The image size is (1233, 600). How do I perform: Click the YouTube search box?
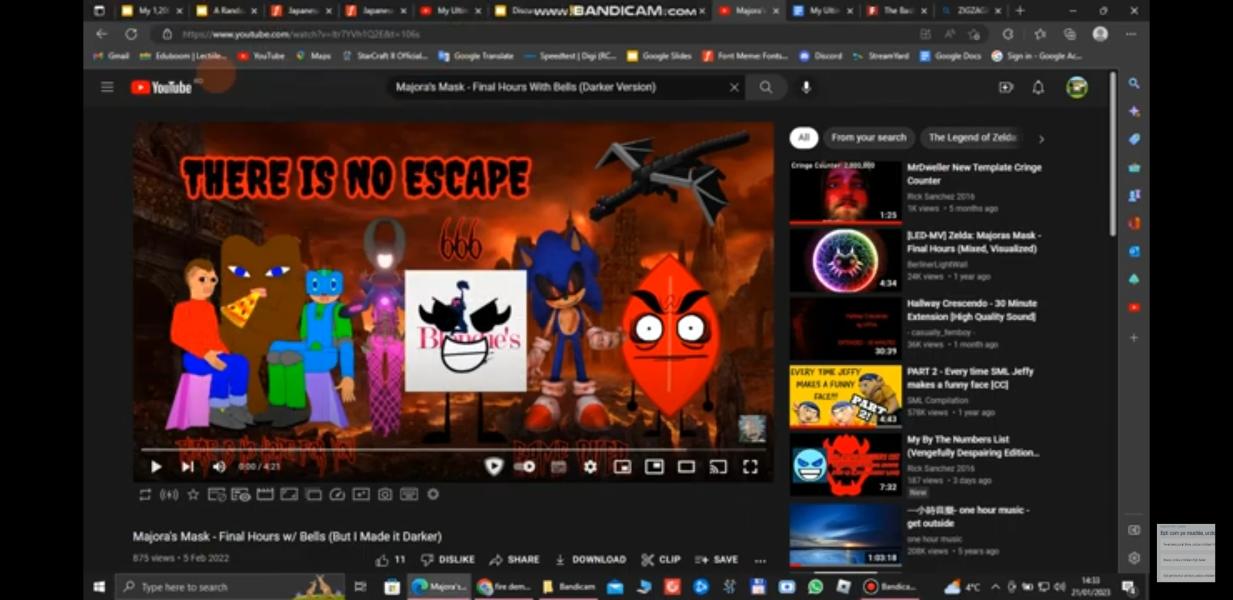[556, 87]
